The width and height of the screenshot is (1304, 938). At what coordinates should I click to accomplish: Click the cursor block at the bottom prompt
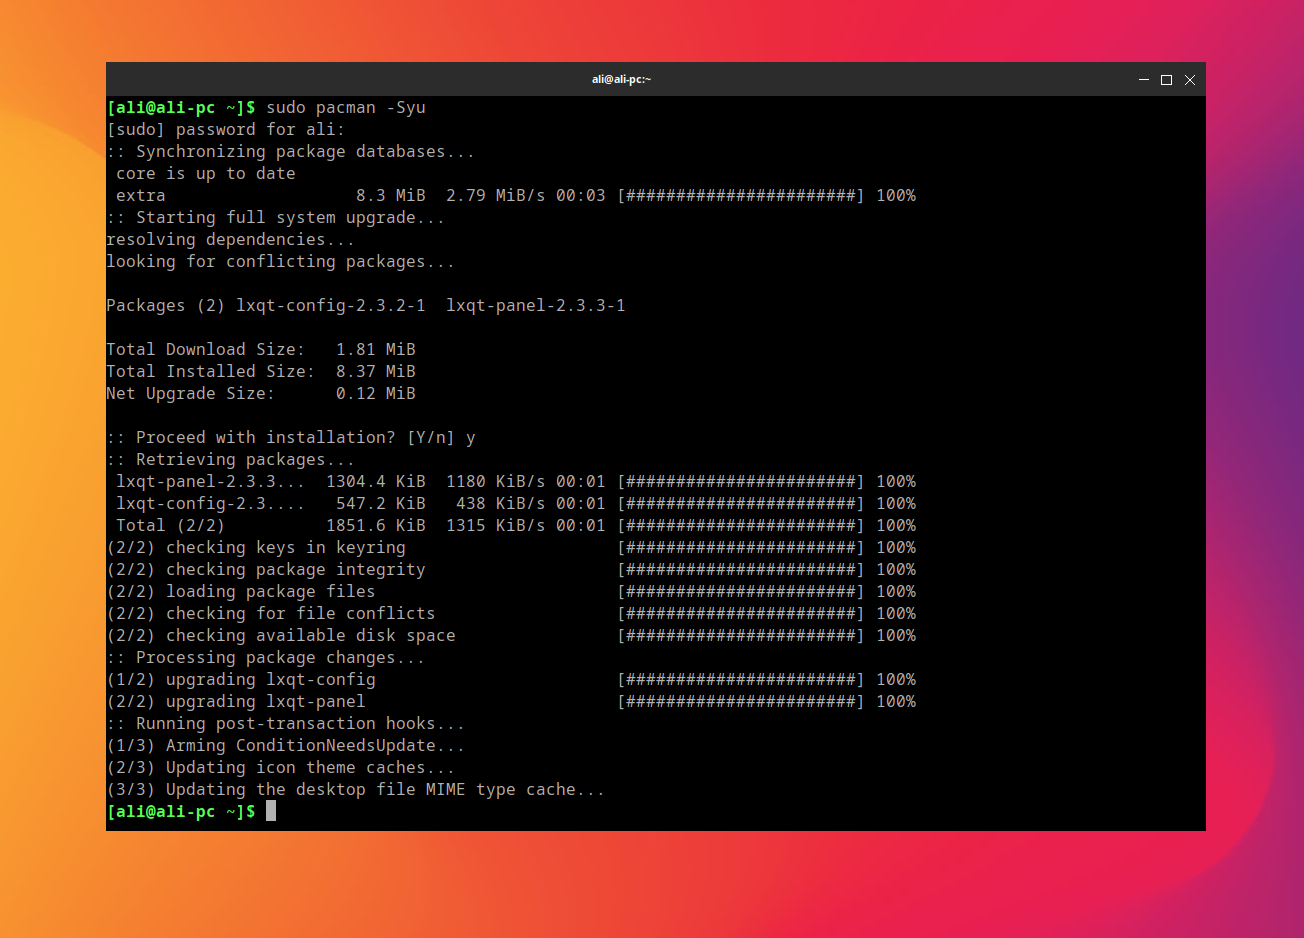point(271,811)
